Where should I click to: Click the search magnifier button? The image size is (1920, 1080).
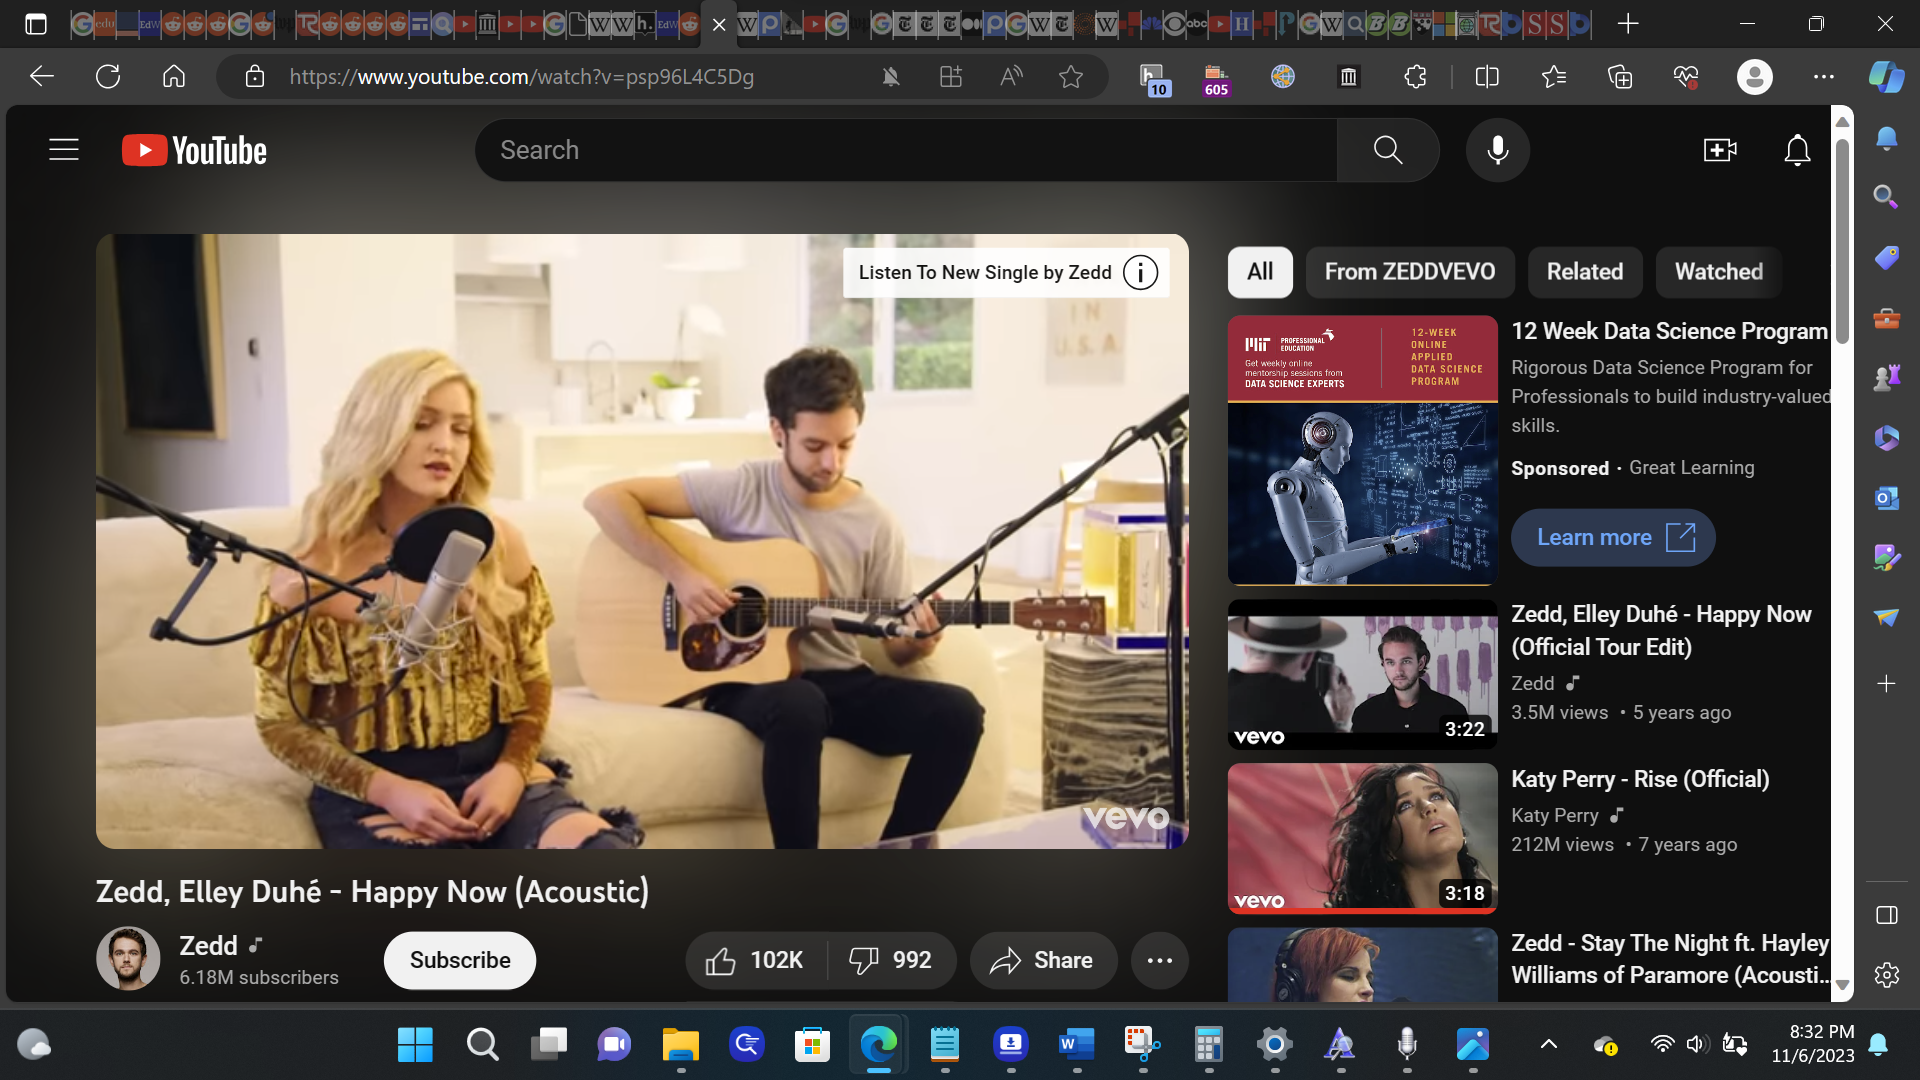tap(1387, 150)
